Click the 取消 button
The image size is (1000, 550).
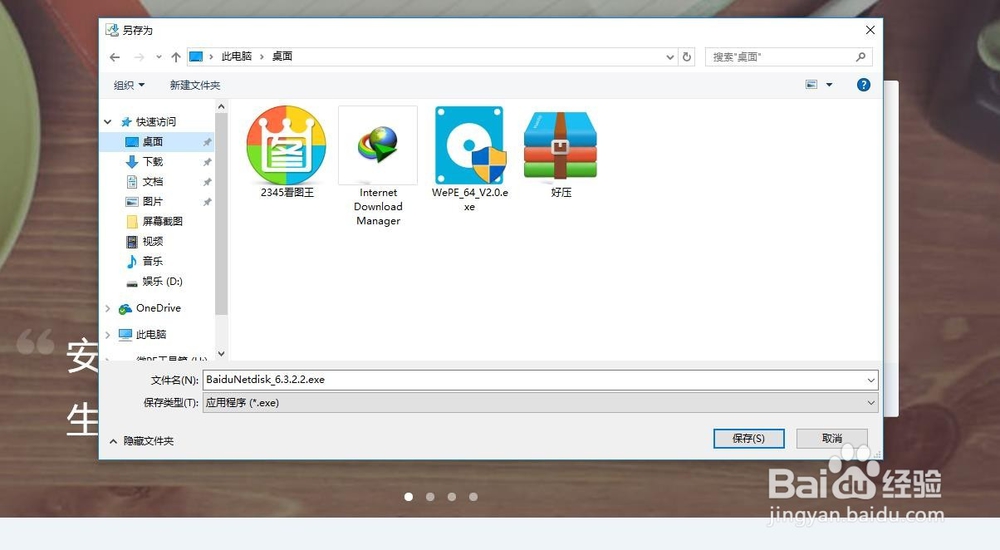[x=832, y=438]
